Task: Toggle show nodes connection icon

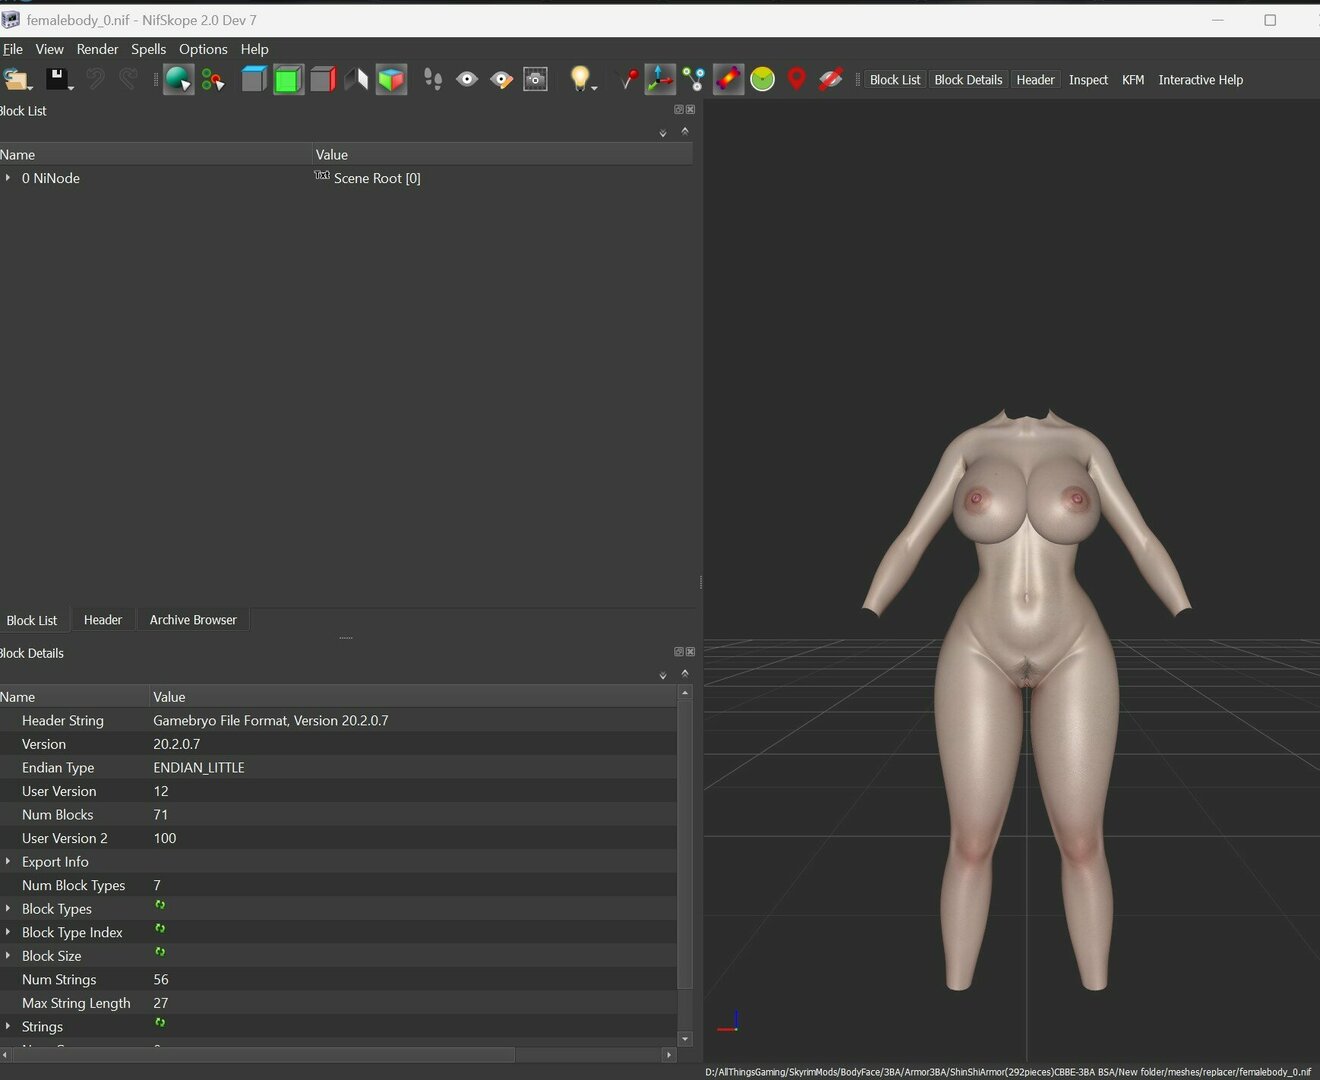Action: [694, 80]
